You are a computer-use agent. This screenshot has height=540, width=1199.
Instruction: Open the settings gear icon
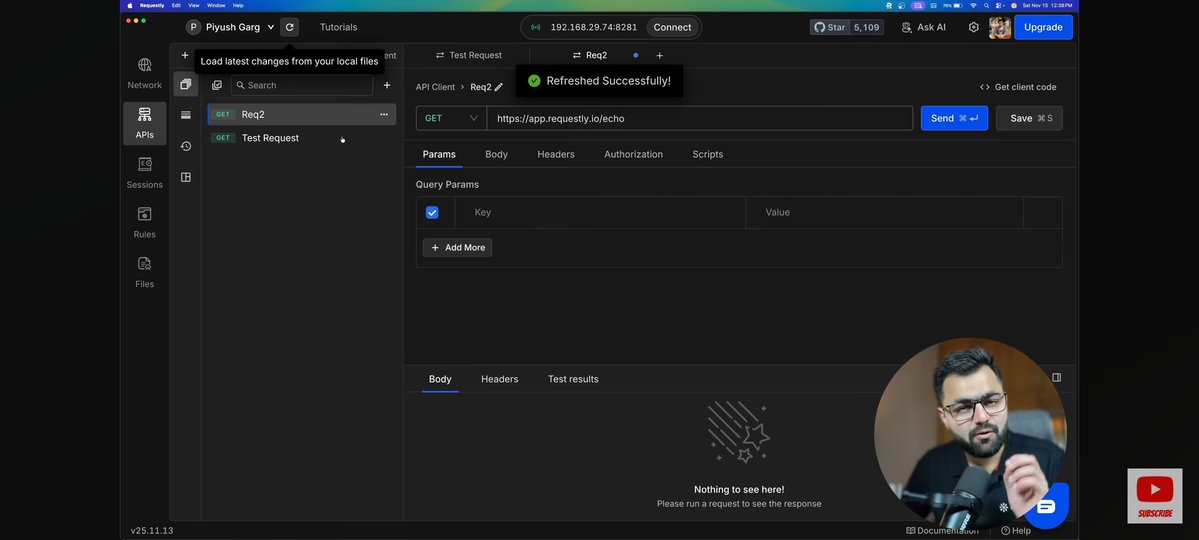[x=973, y=27]
